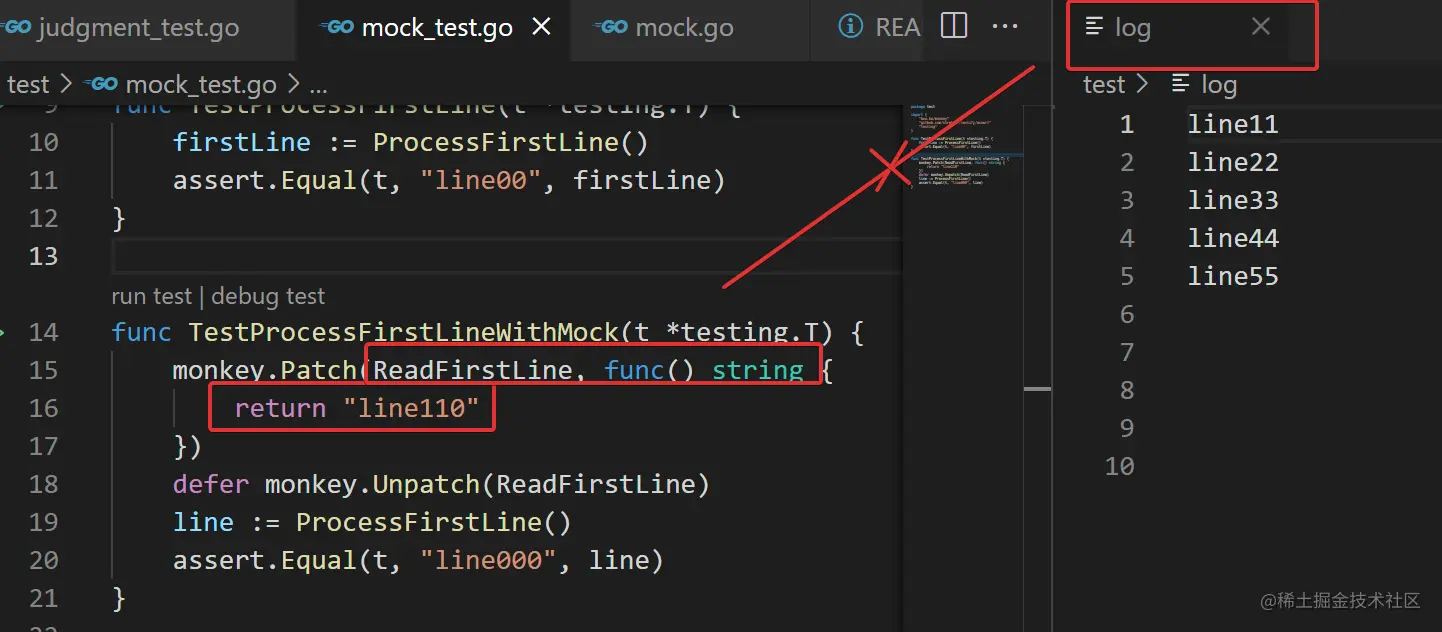
Task: Click the green run arrow beside line 14
Action: pos(4,332)
